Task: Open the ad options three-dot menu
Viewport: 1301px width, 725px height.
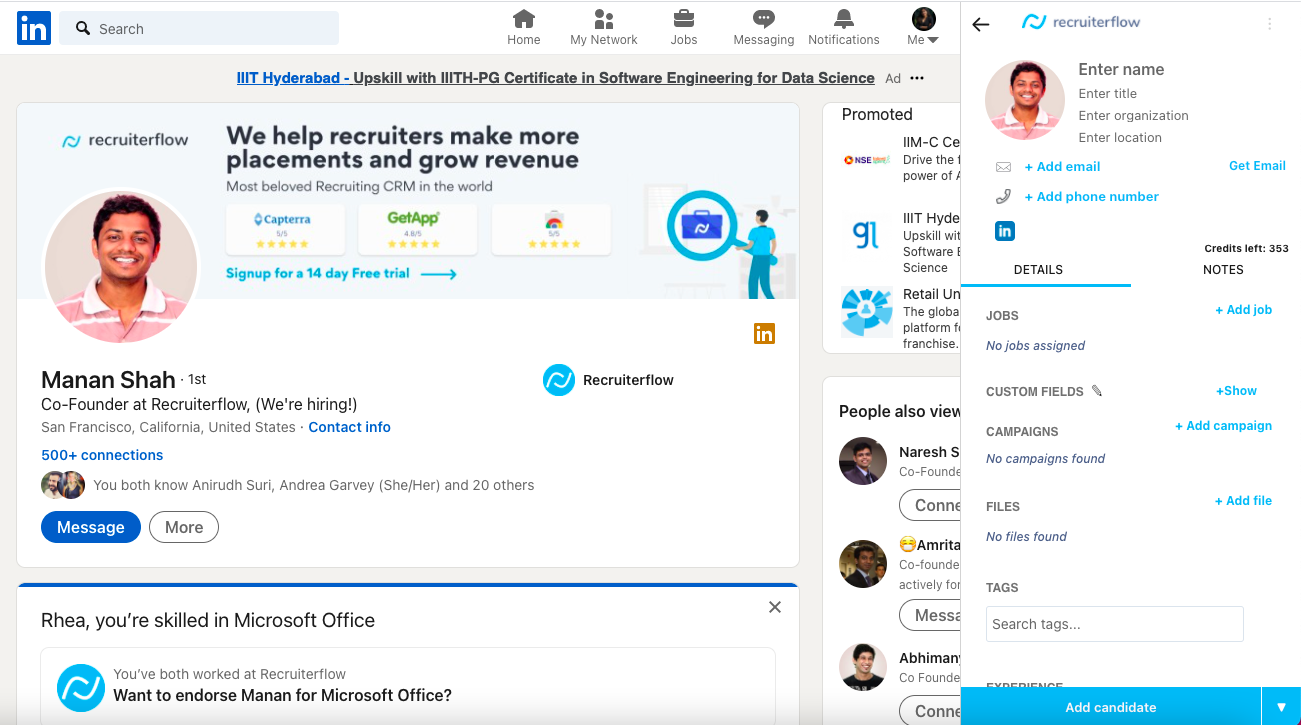Action: pyautogui.click(x=917, y=78)
